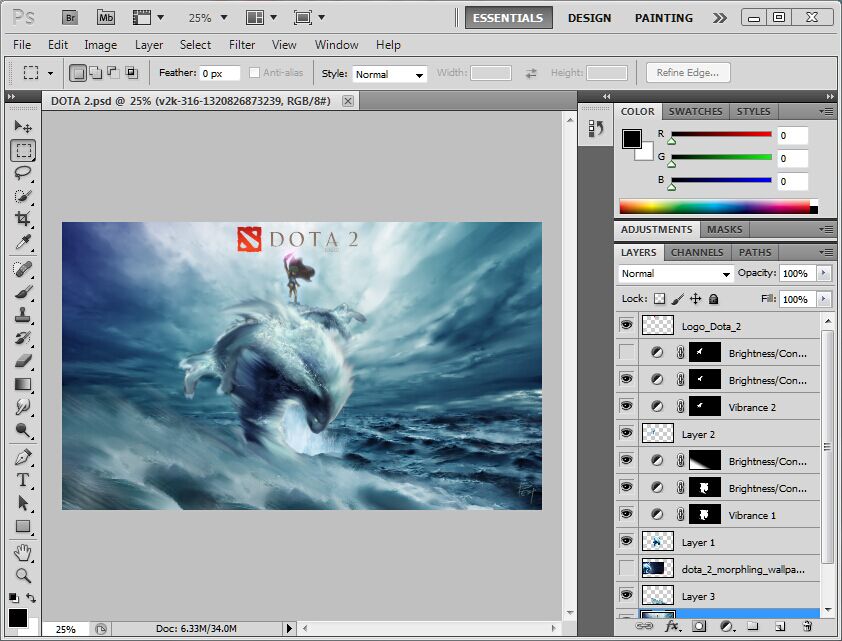The image size is (842, 641).
Task: Switch to the Design workspace
Action: point(589,18)
